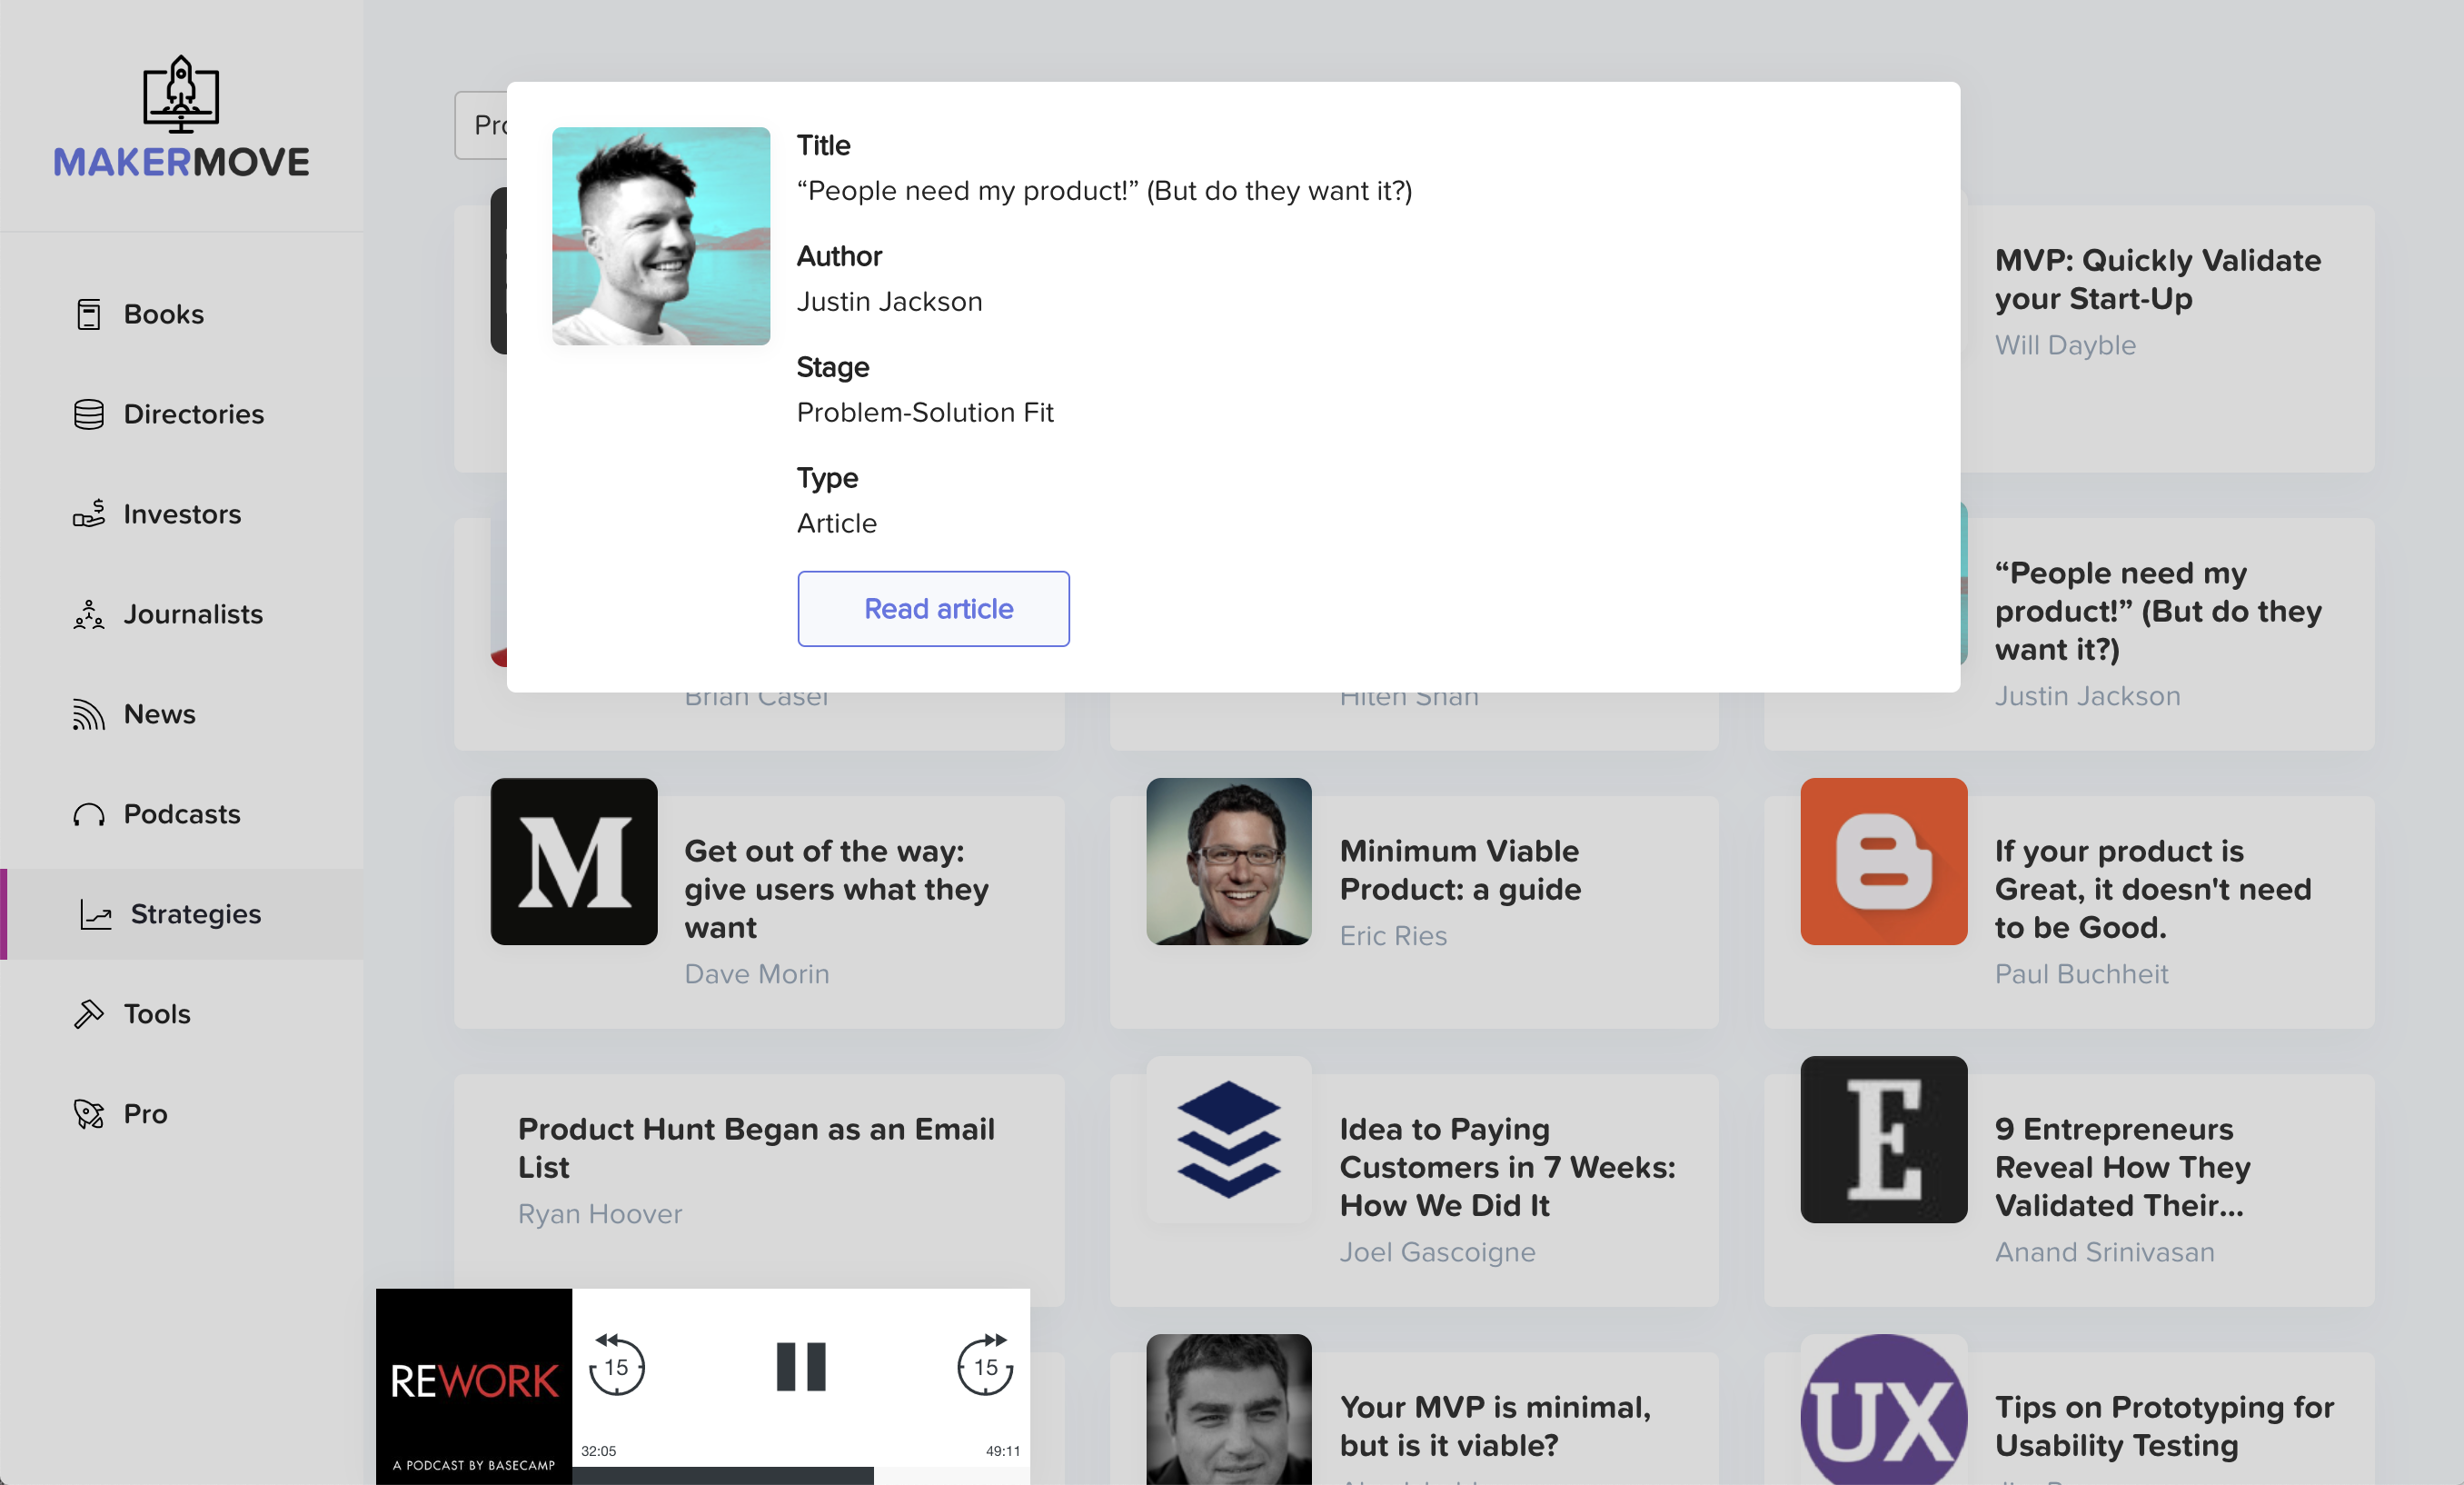
Task: Click the Pro rocket icon
Action: coord(88,1114)
